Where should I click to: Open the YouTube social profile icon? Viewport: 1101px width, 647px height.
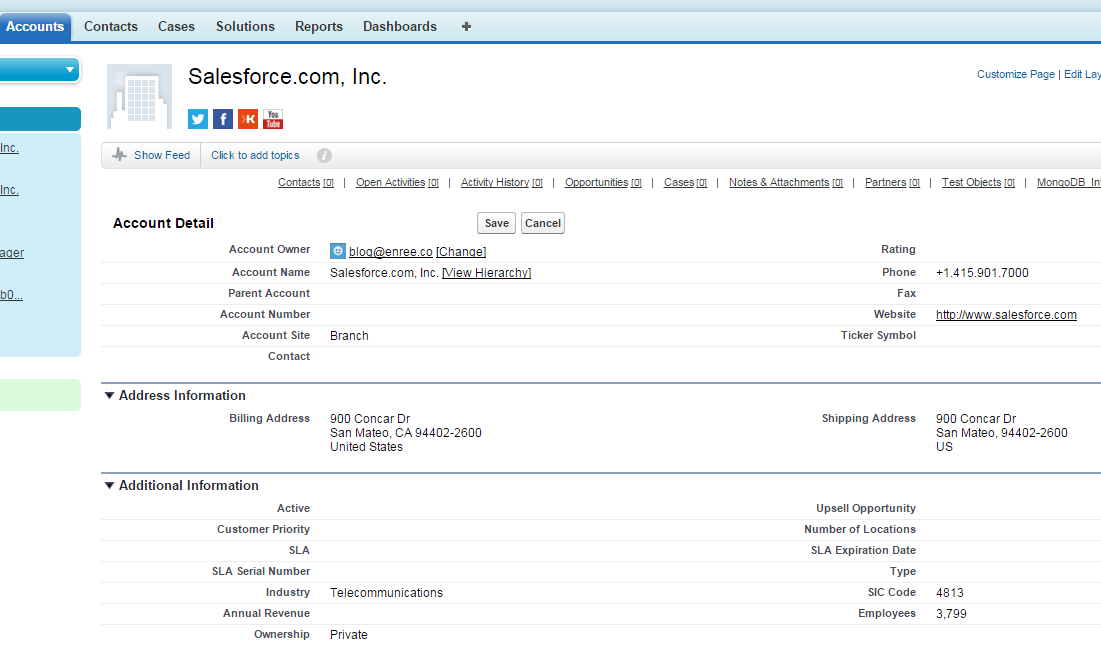coord(273,119)
